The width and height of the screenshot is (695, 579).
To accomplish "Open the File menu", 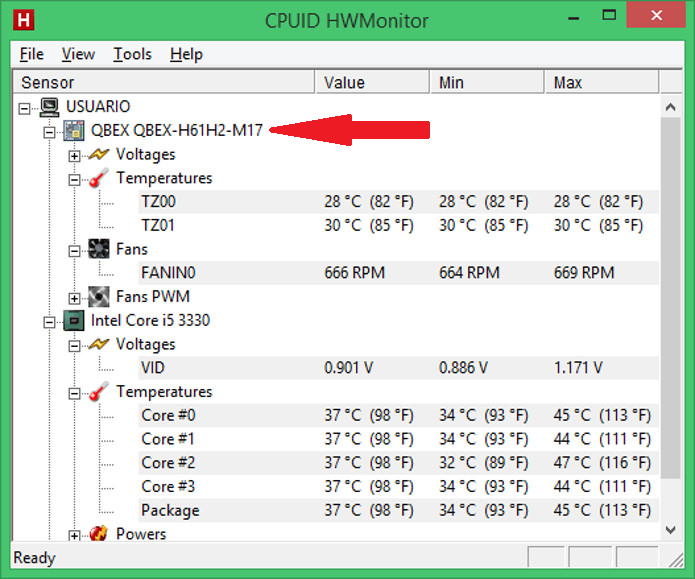I will 32,54.
